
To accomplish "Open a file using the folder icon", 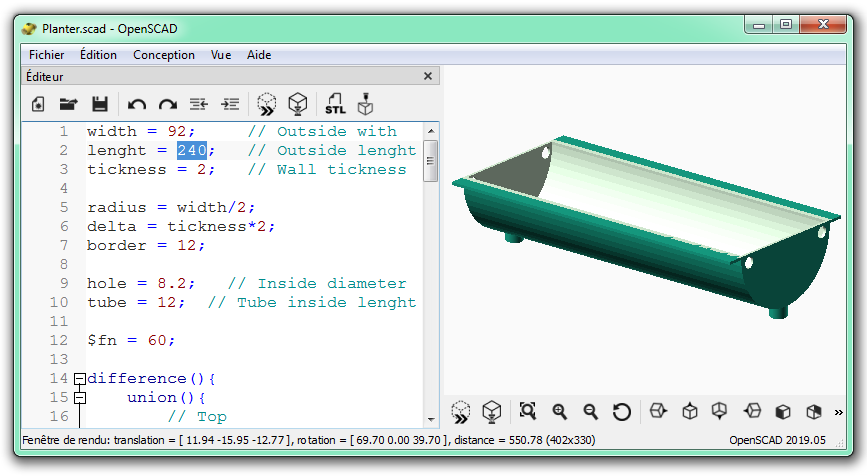I will tap(69, 104).
